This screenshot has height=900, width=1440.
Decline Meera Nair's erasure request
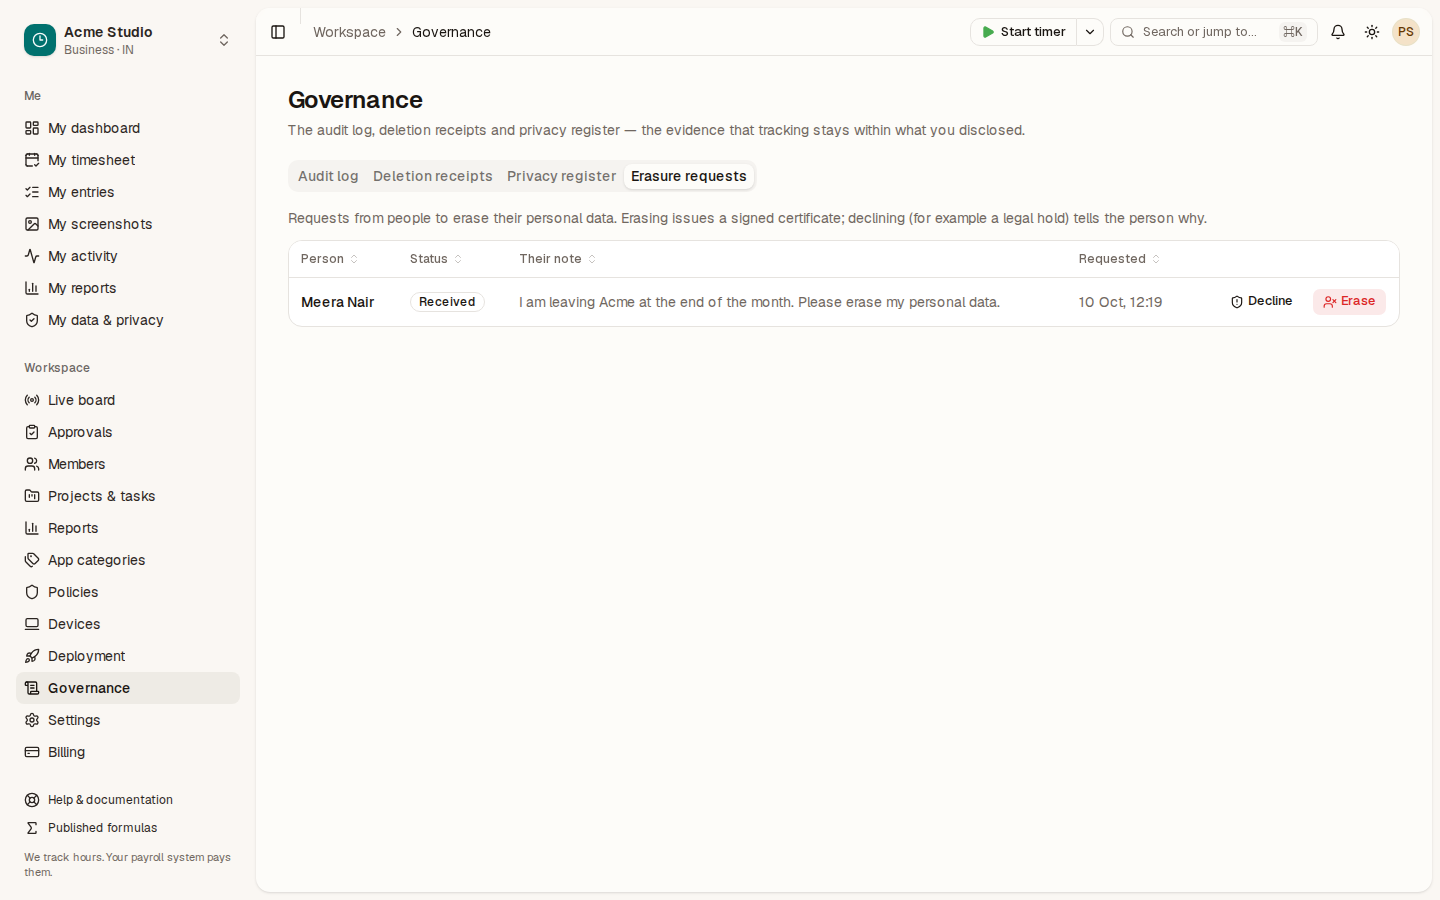[1262, 301]
